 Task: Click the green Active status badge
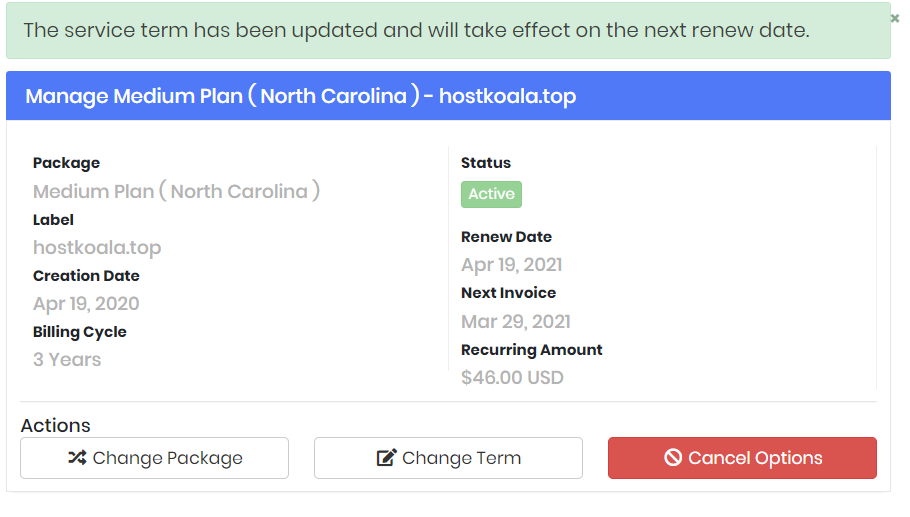pos(492,194)
